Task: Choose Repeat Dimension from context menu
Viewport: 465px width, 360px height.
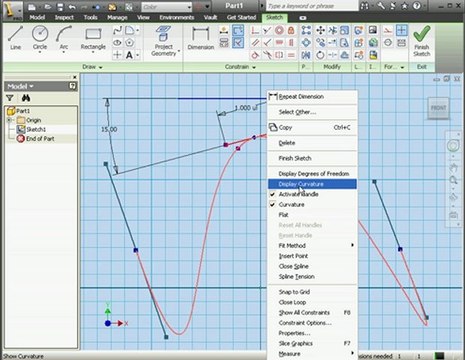Action: tap(312, 97)
